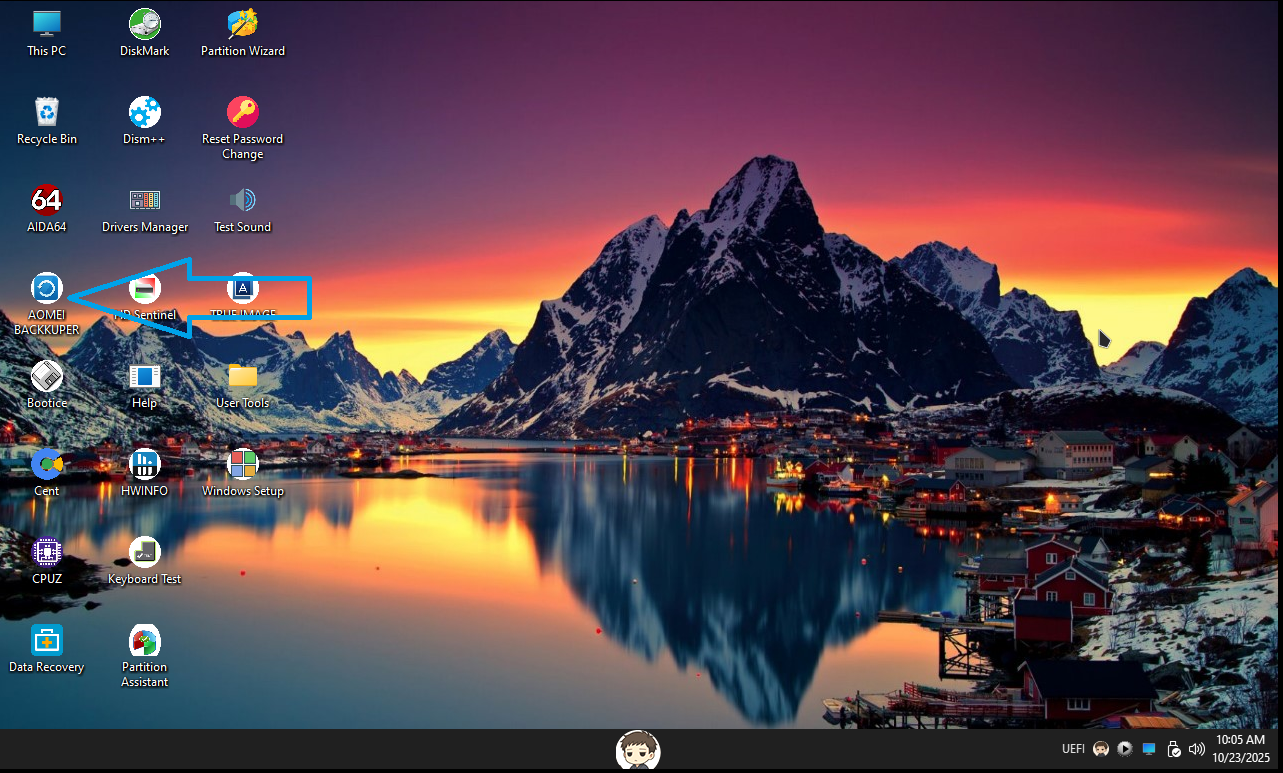Start Windows Setup from the desktop
The height and width of the screenshot is (773, 1283).
(242, 464)
